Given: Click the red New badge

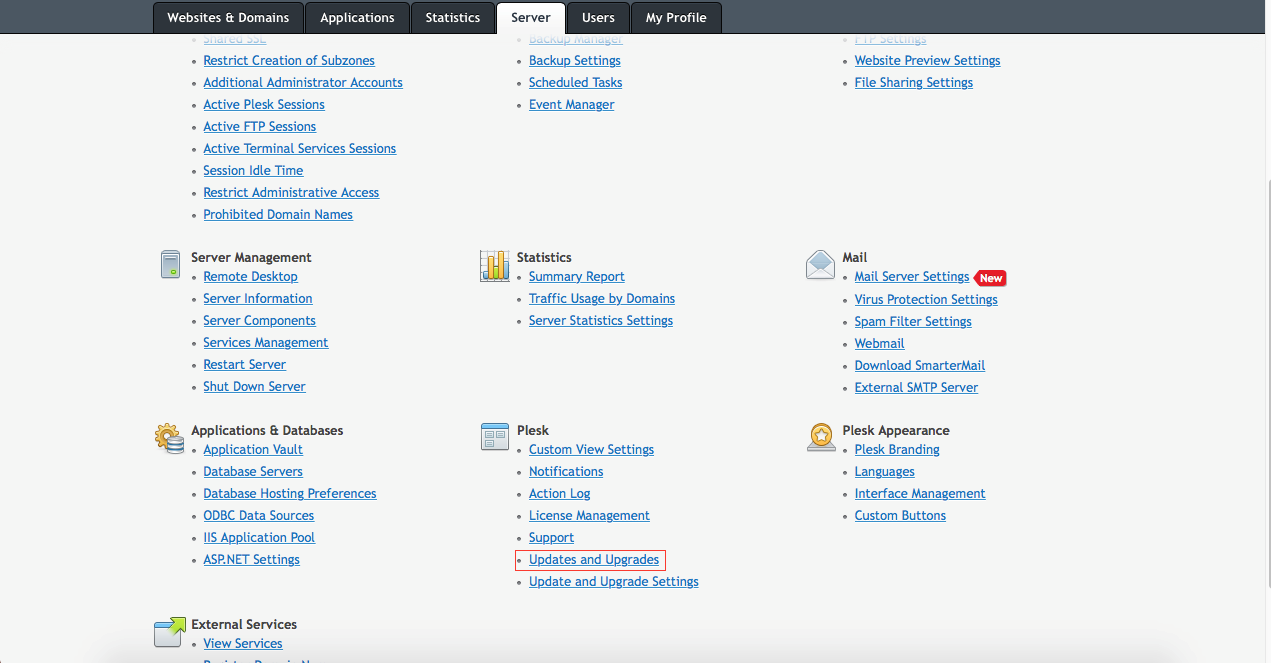Looking at the screenshot, I should (x=990, y=278).
